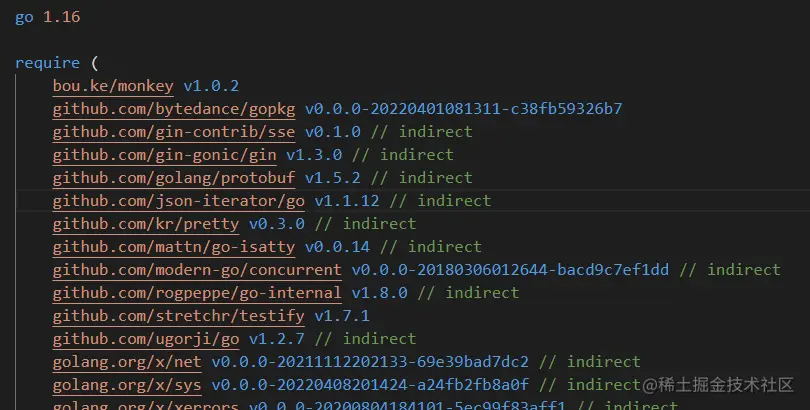Open the github.com/gin-gonic/gin link
Screen dimensions: 810x410
tap(165, 155)
